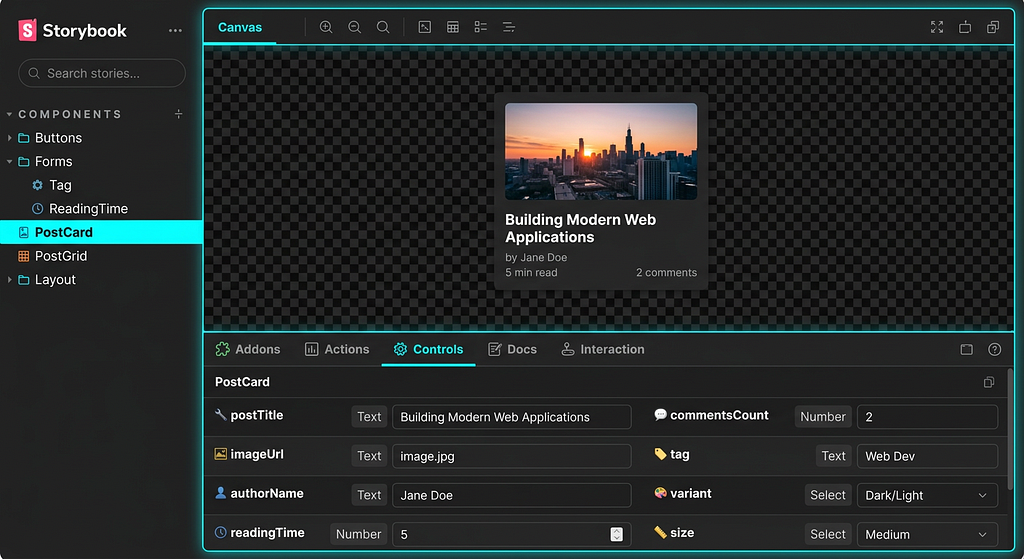The width and height of the screenshot is (1024, 559).
Task: Click the Search stories input field
Action: tap(102, 73)
